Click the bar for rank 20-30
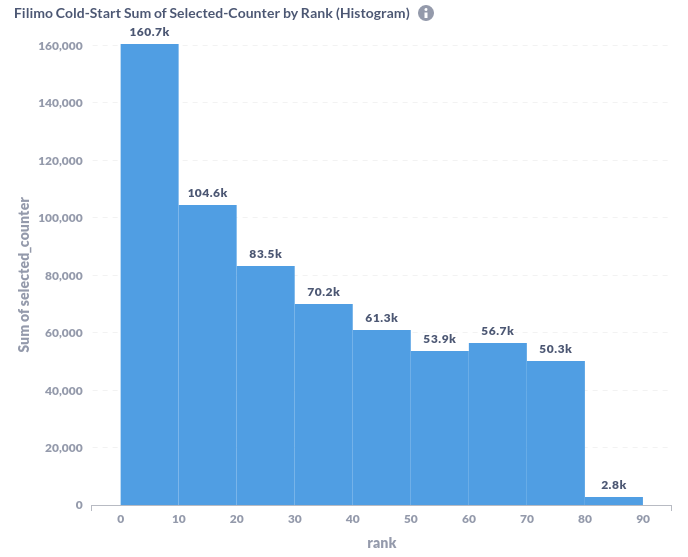This screenshot has width=688, height=557. (x=266, y=385)
